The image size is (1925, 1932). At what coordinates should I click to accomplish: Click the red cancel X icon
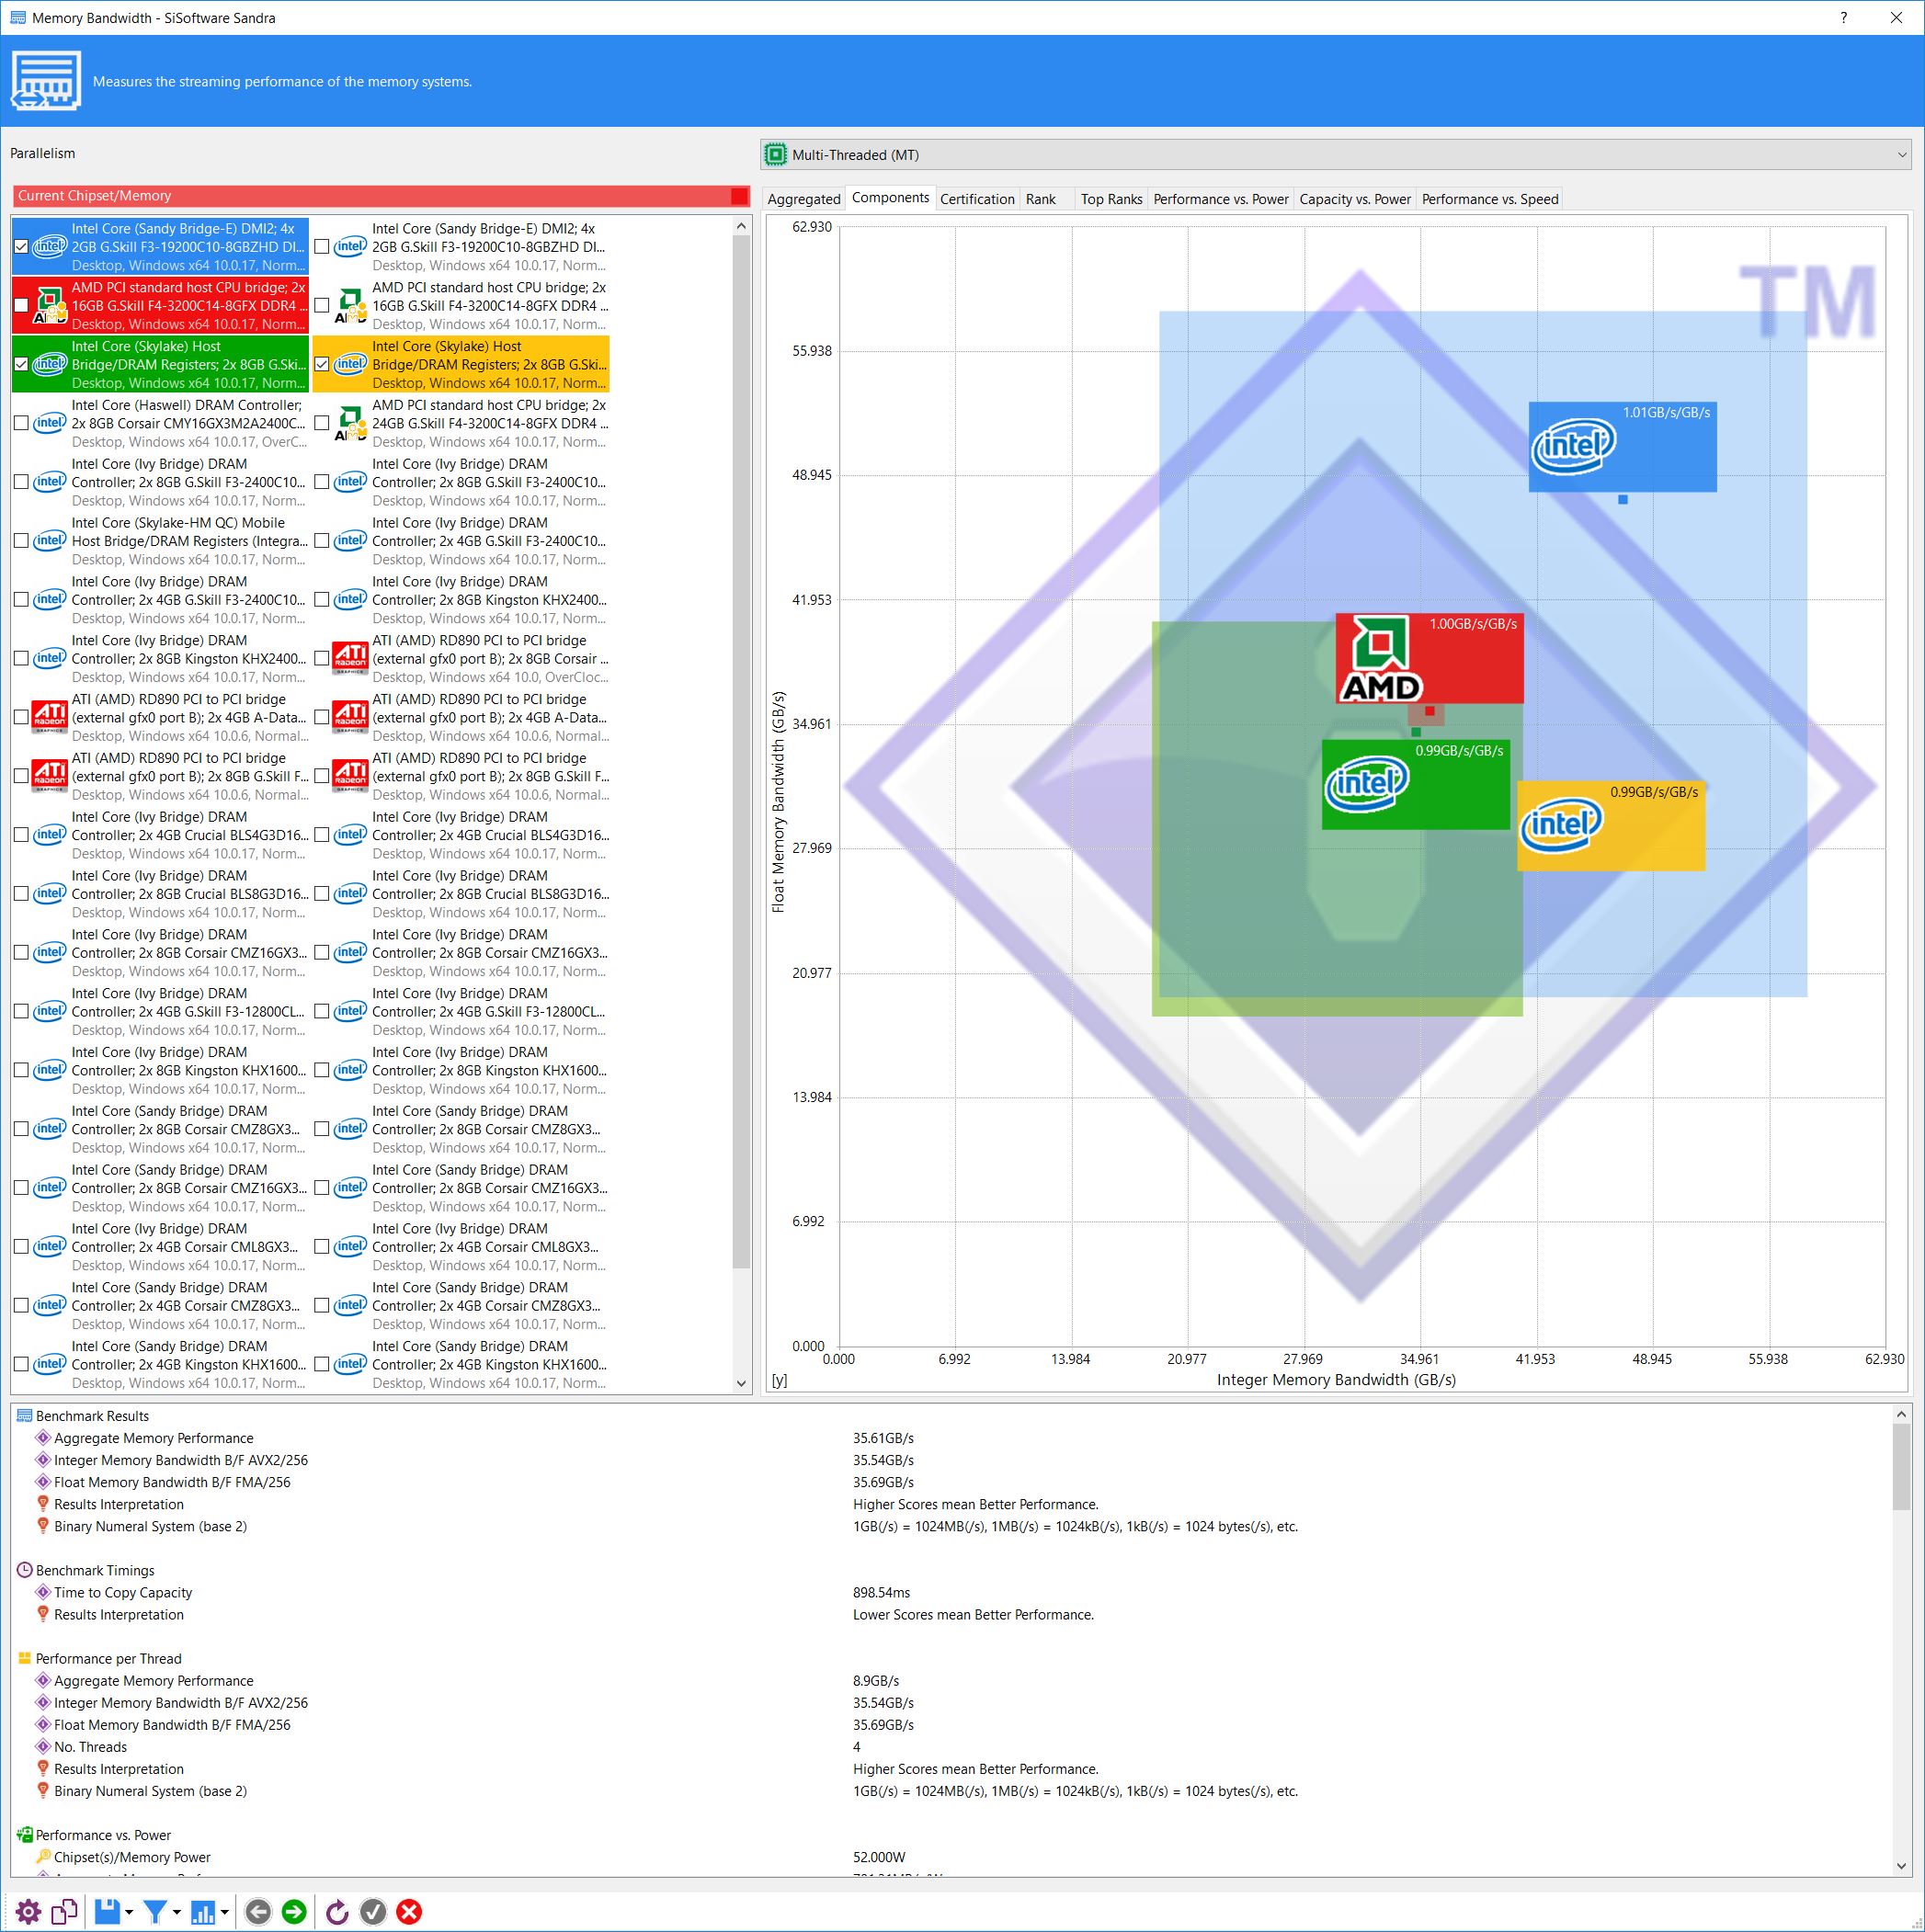click(409, 1912)
